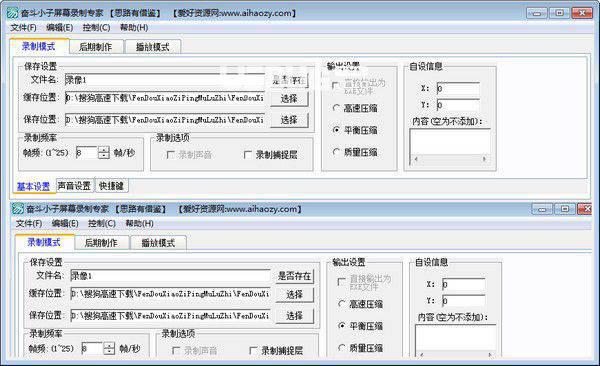Click 文件名 input field in the top window

pos(165,80)
